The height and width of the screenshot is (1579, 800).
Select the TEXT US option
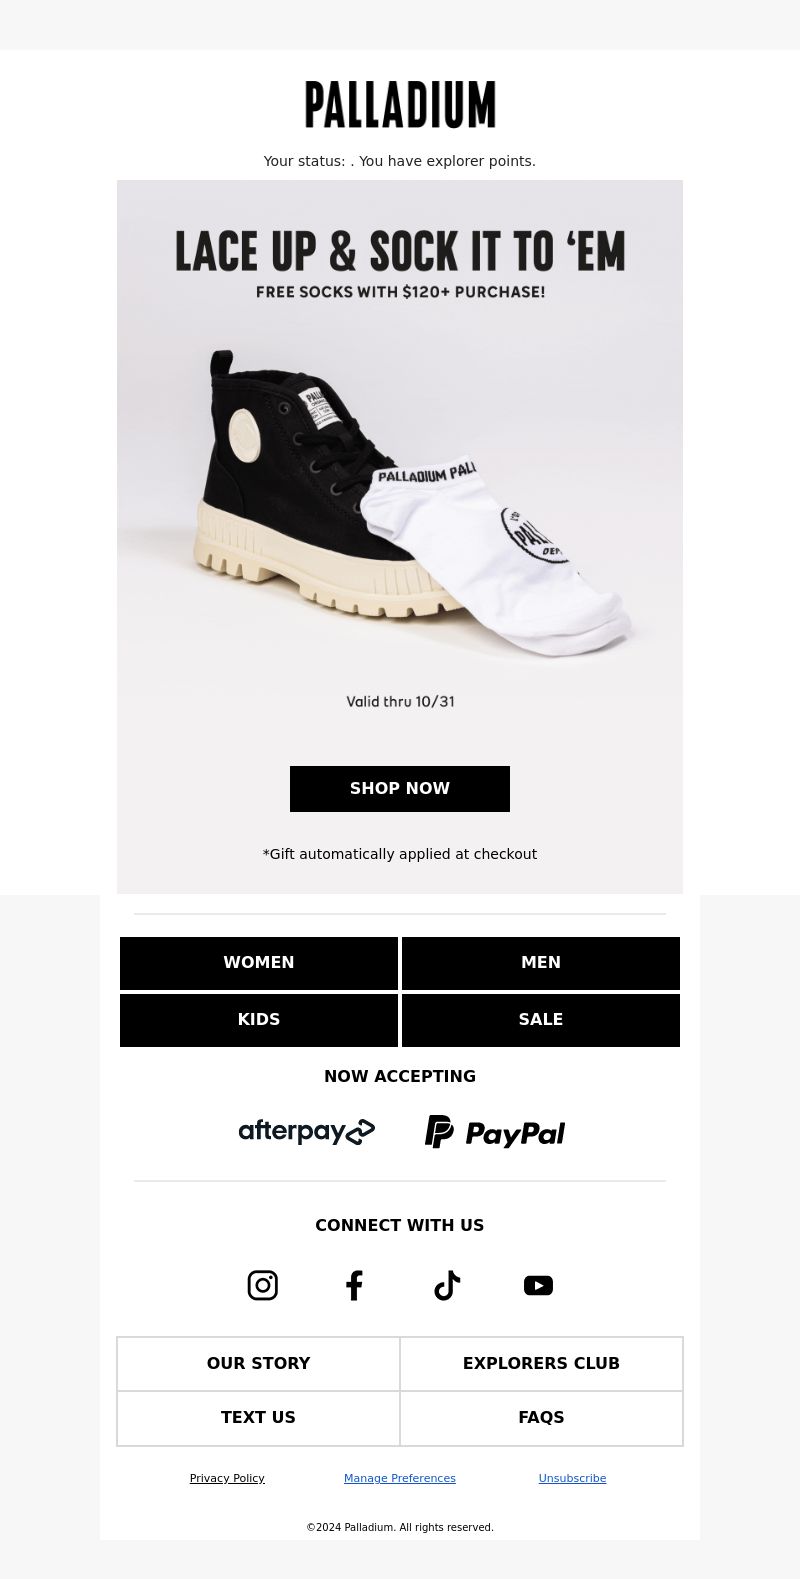259,1418
